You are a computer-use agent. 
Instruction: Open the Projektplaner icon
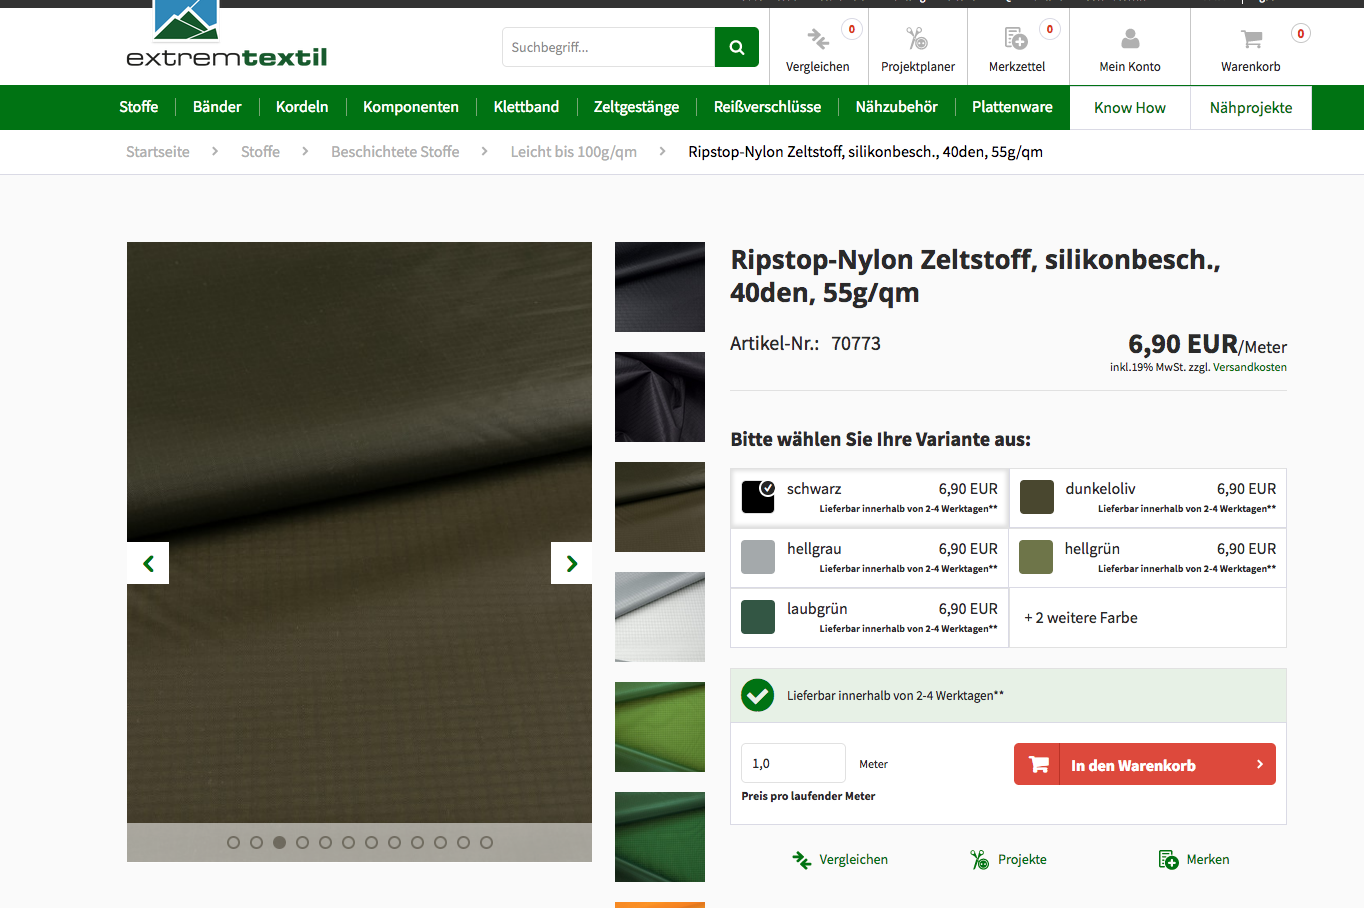917,39
